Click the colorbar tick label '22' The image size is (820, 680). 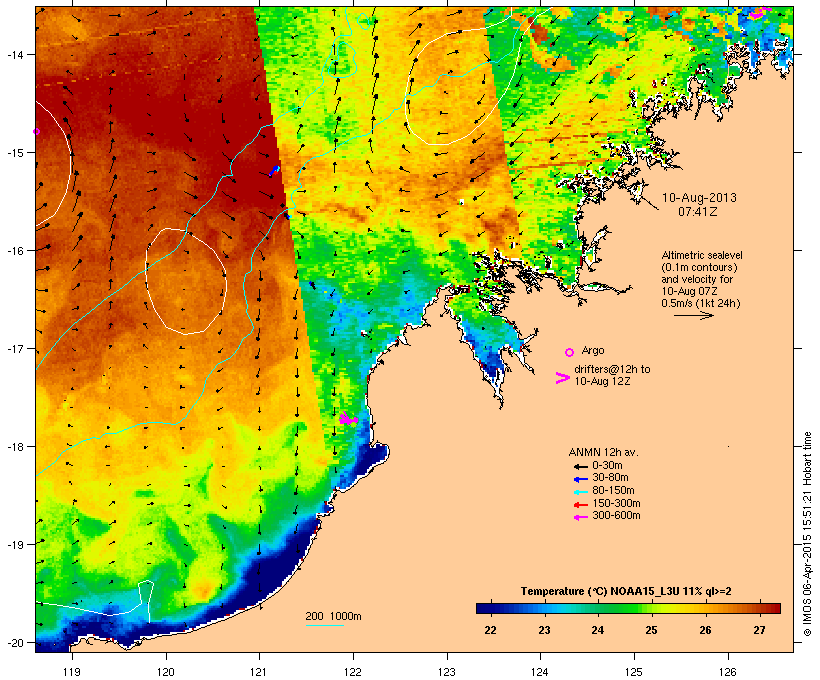[490, 630]
